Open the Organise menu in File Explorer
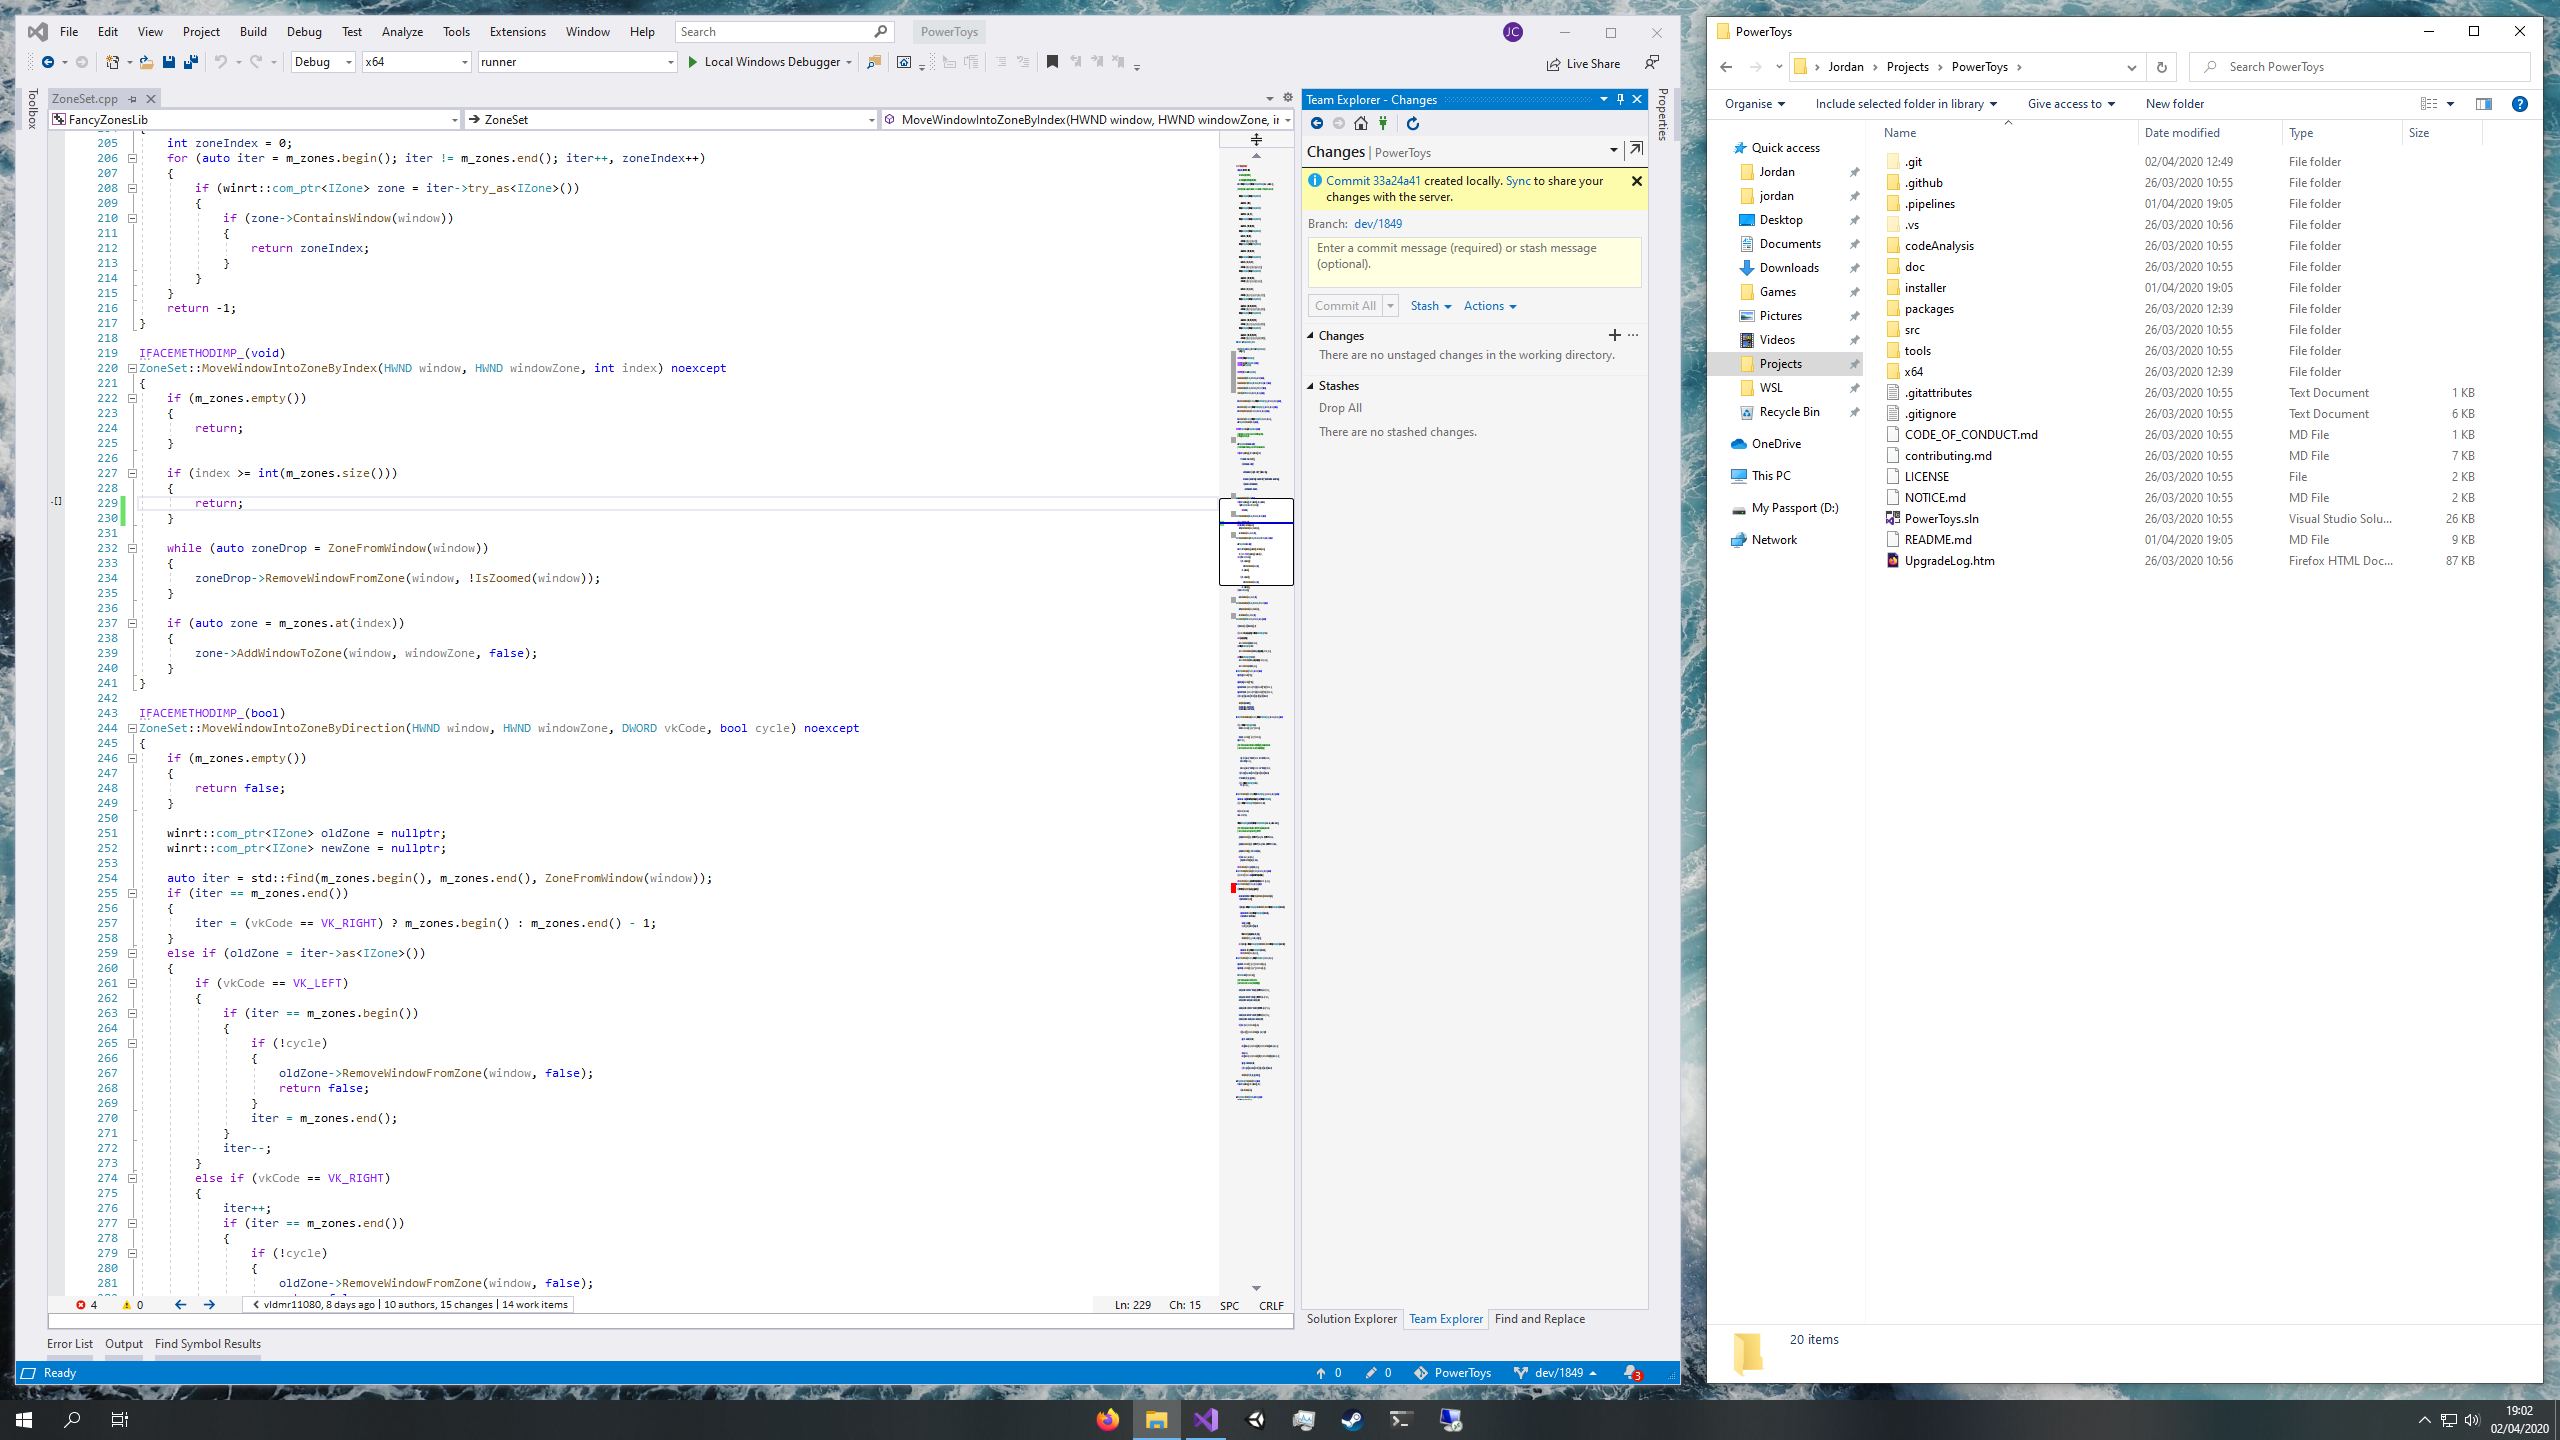 coord(1754,104)
